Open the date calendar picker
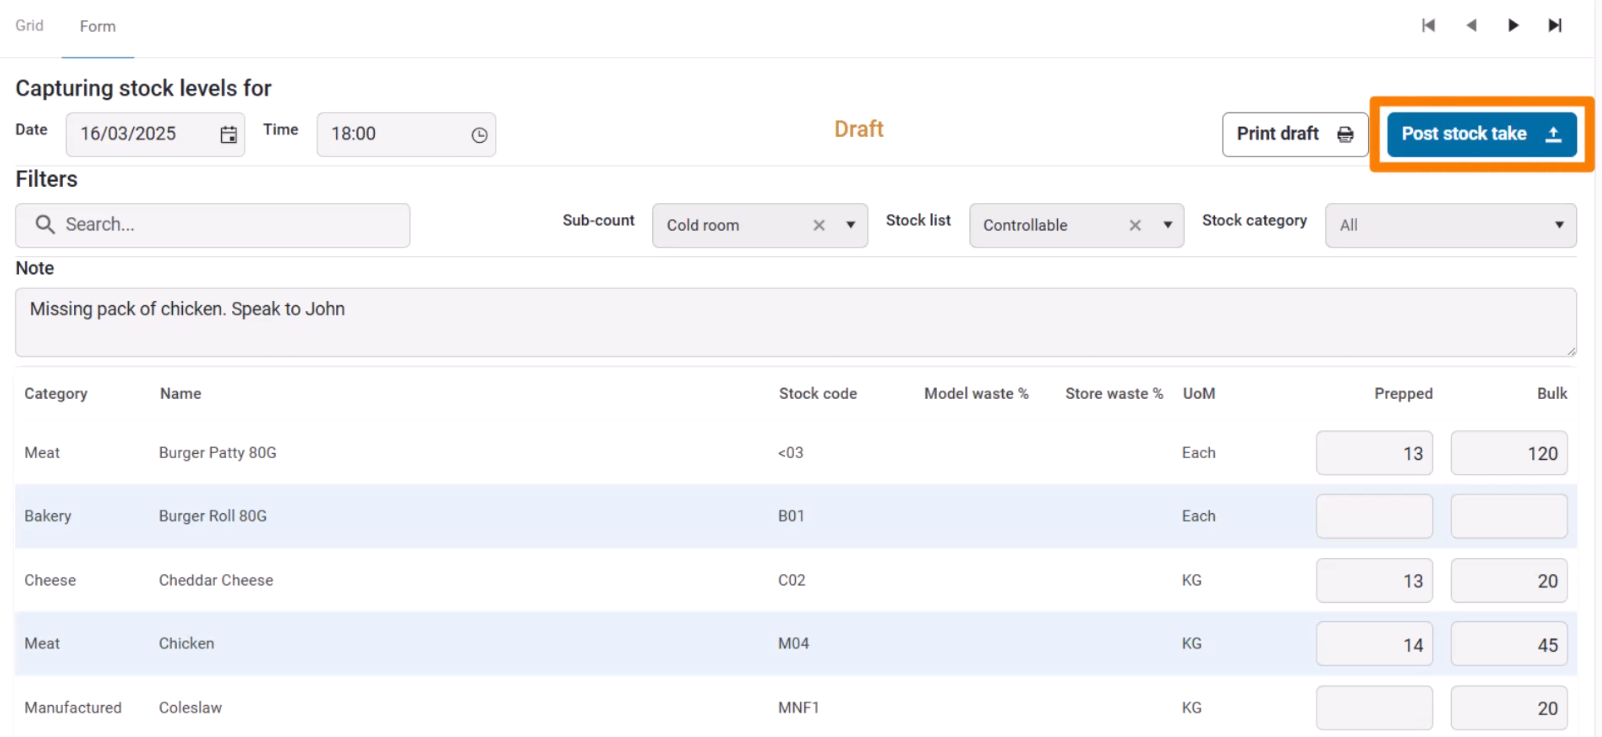The image size is (1602, 737). pyautogui.click(x=229, y=135)
